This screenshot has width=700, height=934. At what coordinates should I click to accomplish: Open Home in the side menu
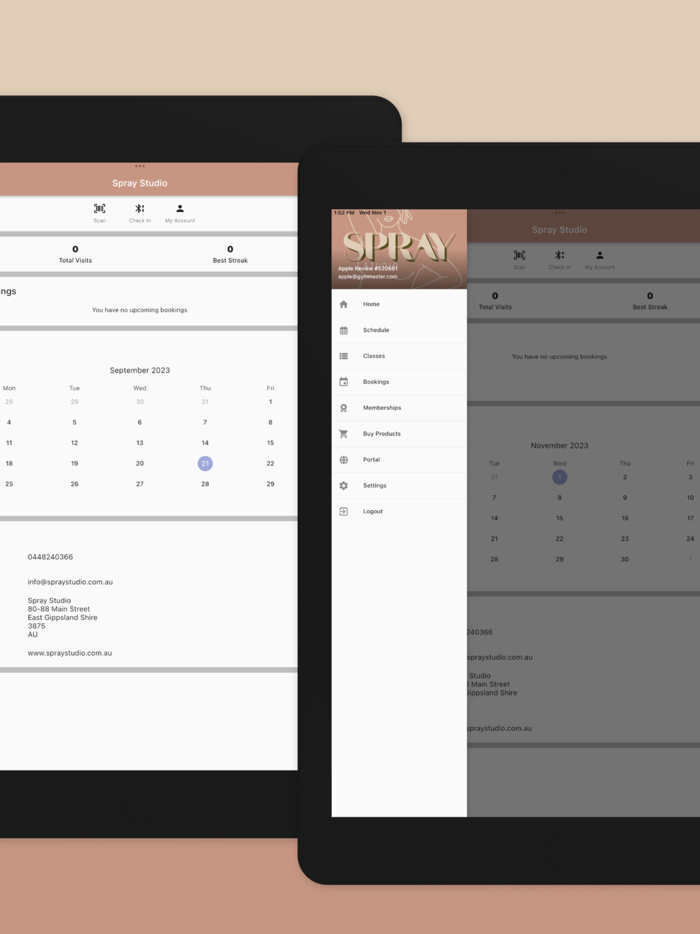click(x=399, y=304)
